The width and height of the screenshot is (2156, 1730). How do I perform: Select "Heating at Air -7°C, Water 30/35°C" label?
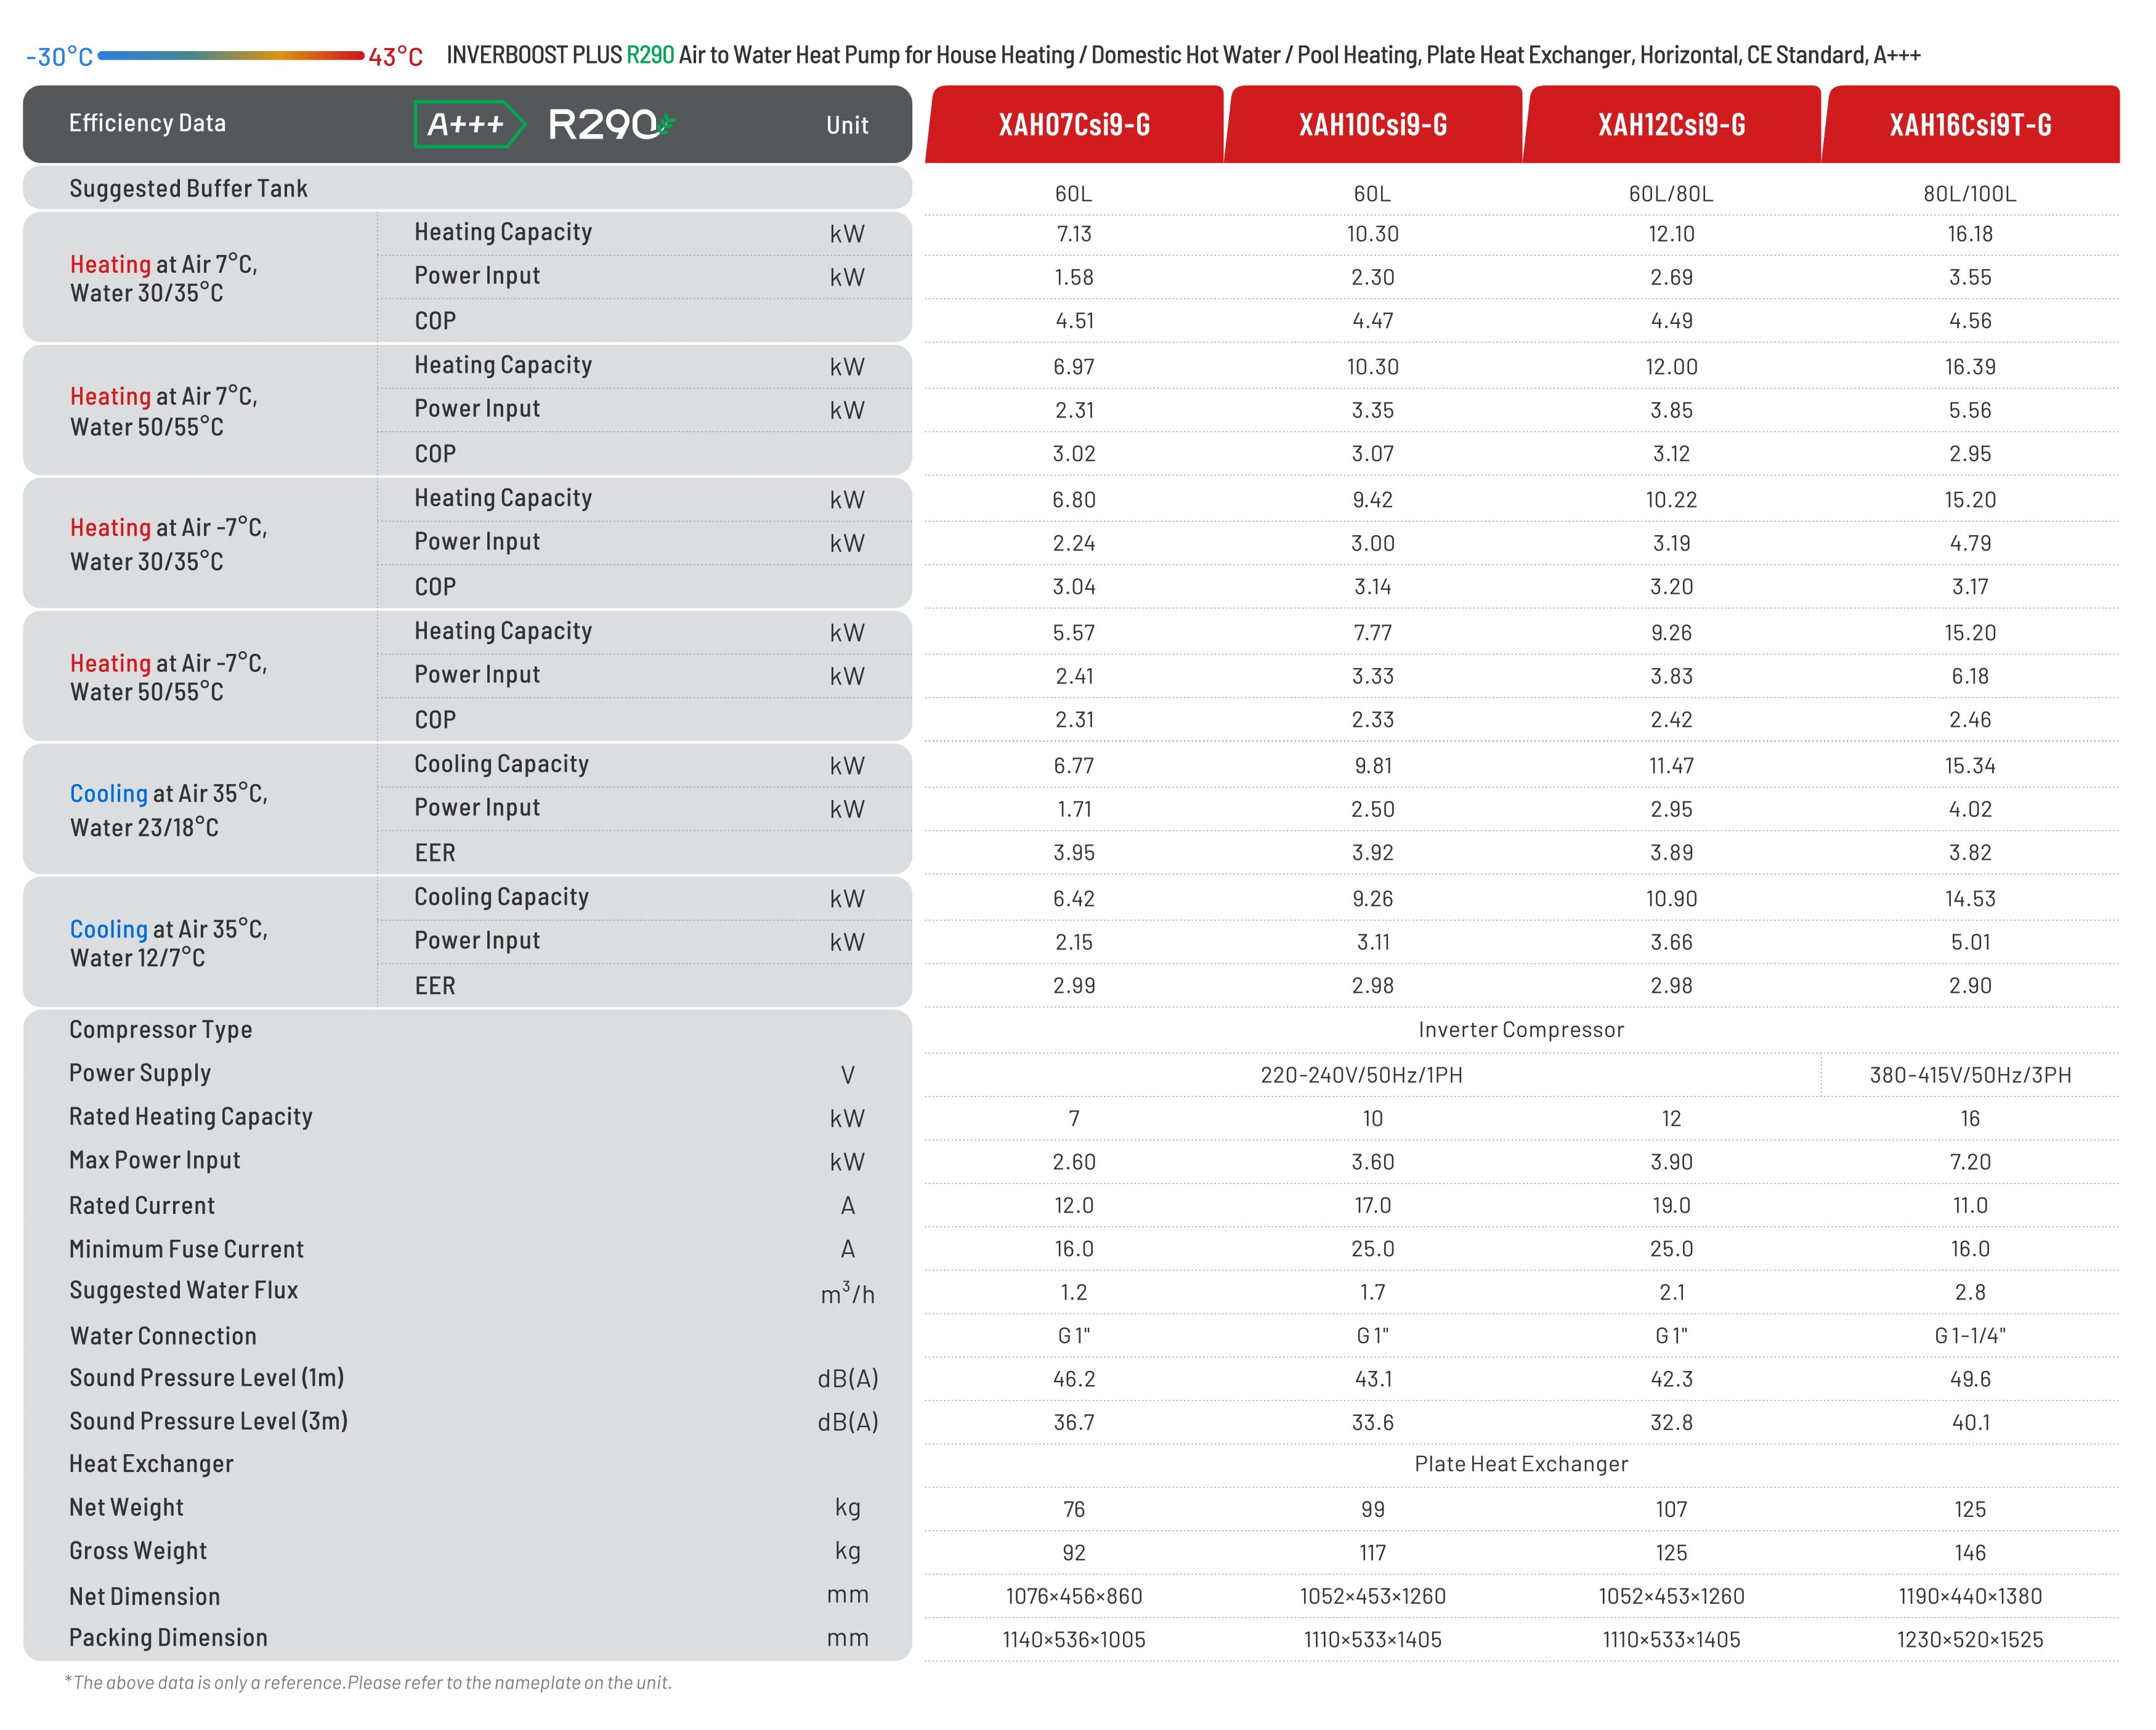[x=169, y=544]
